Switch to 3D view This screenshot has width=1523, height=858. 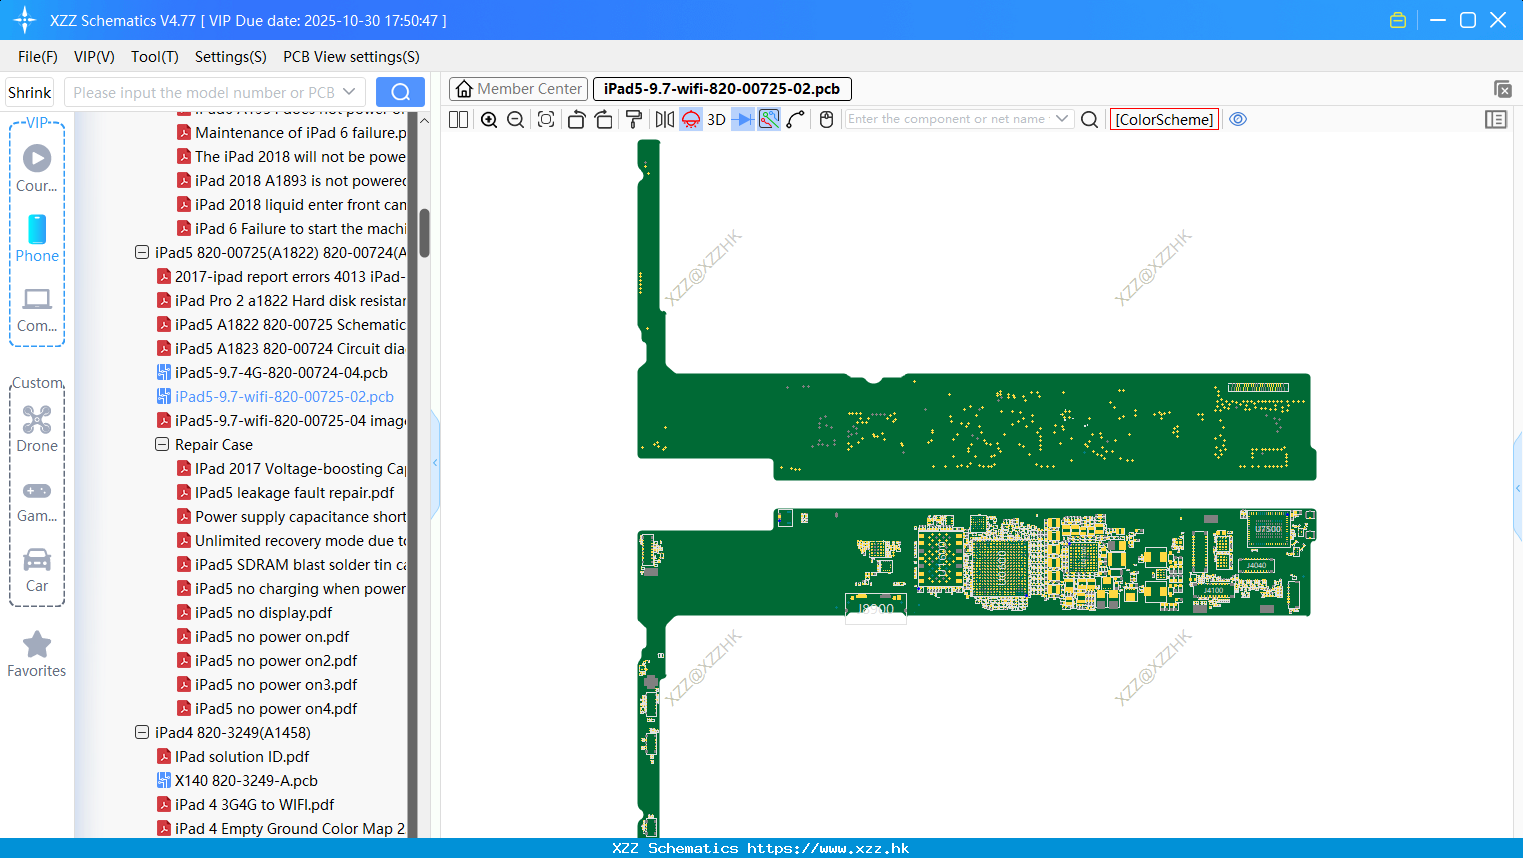(716, 119)
